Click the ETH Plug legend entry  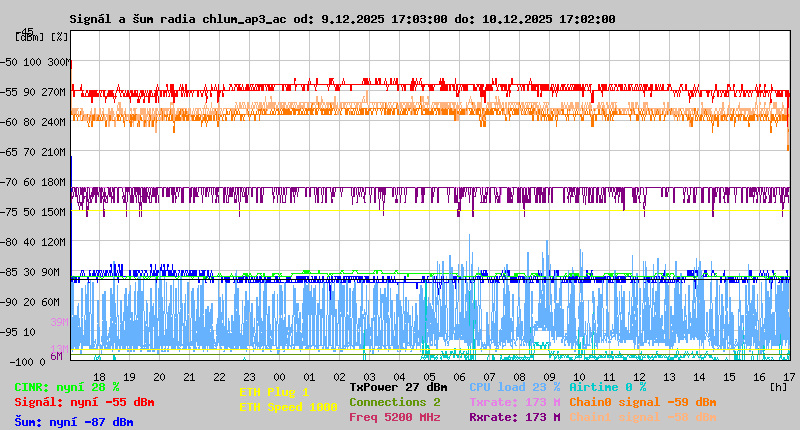click(274, 392)
